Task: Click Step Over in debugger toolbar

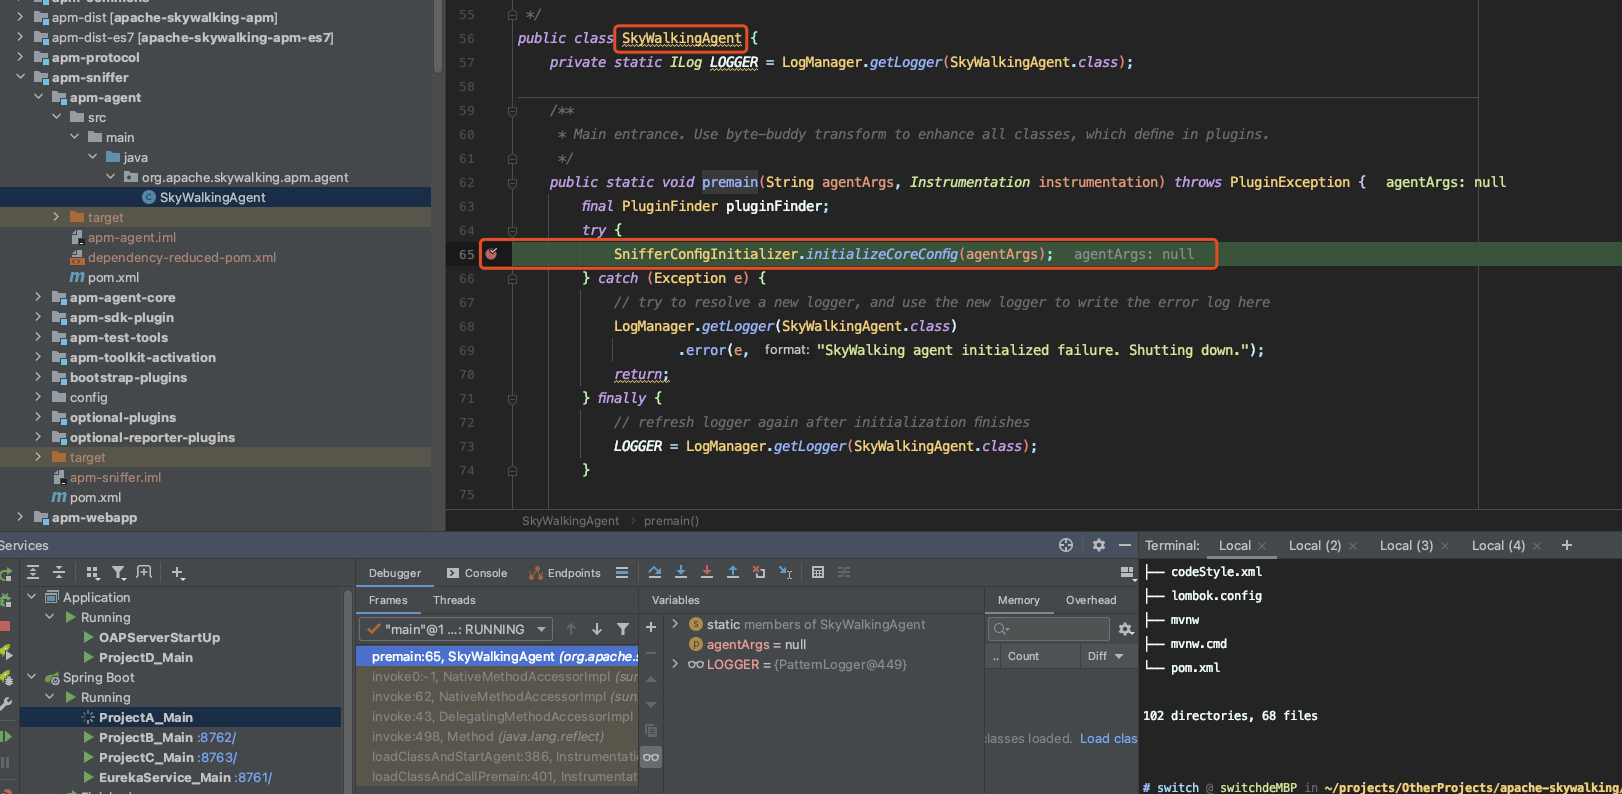Action: (x=655, y=572)
